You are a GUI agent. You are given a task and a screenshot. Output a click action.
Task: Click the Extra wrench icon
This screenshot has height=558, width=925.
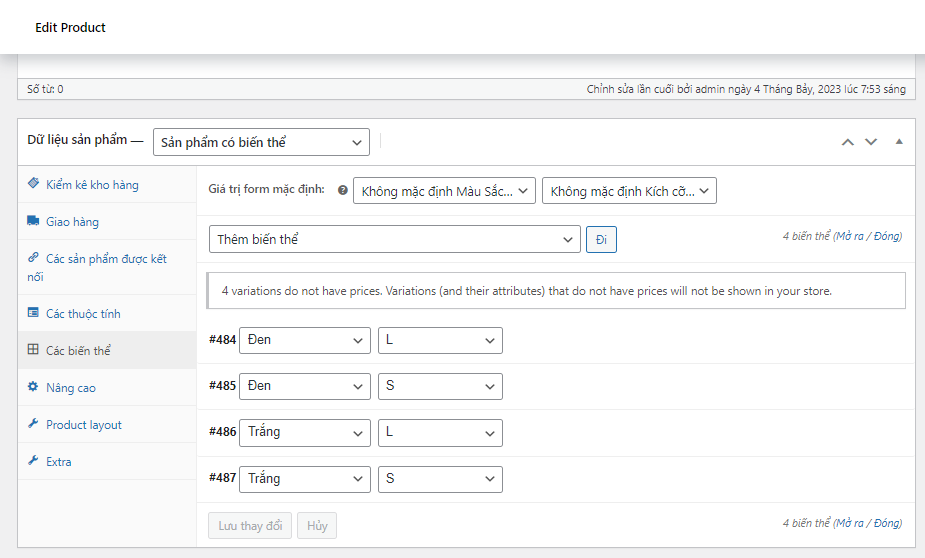pyautogui.click(x=33, y=460)
